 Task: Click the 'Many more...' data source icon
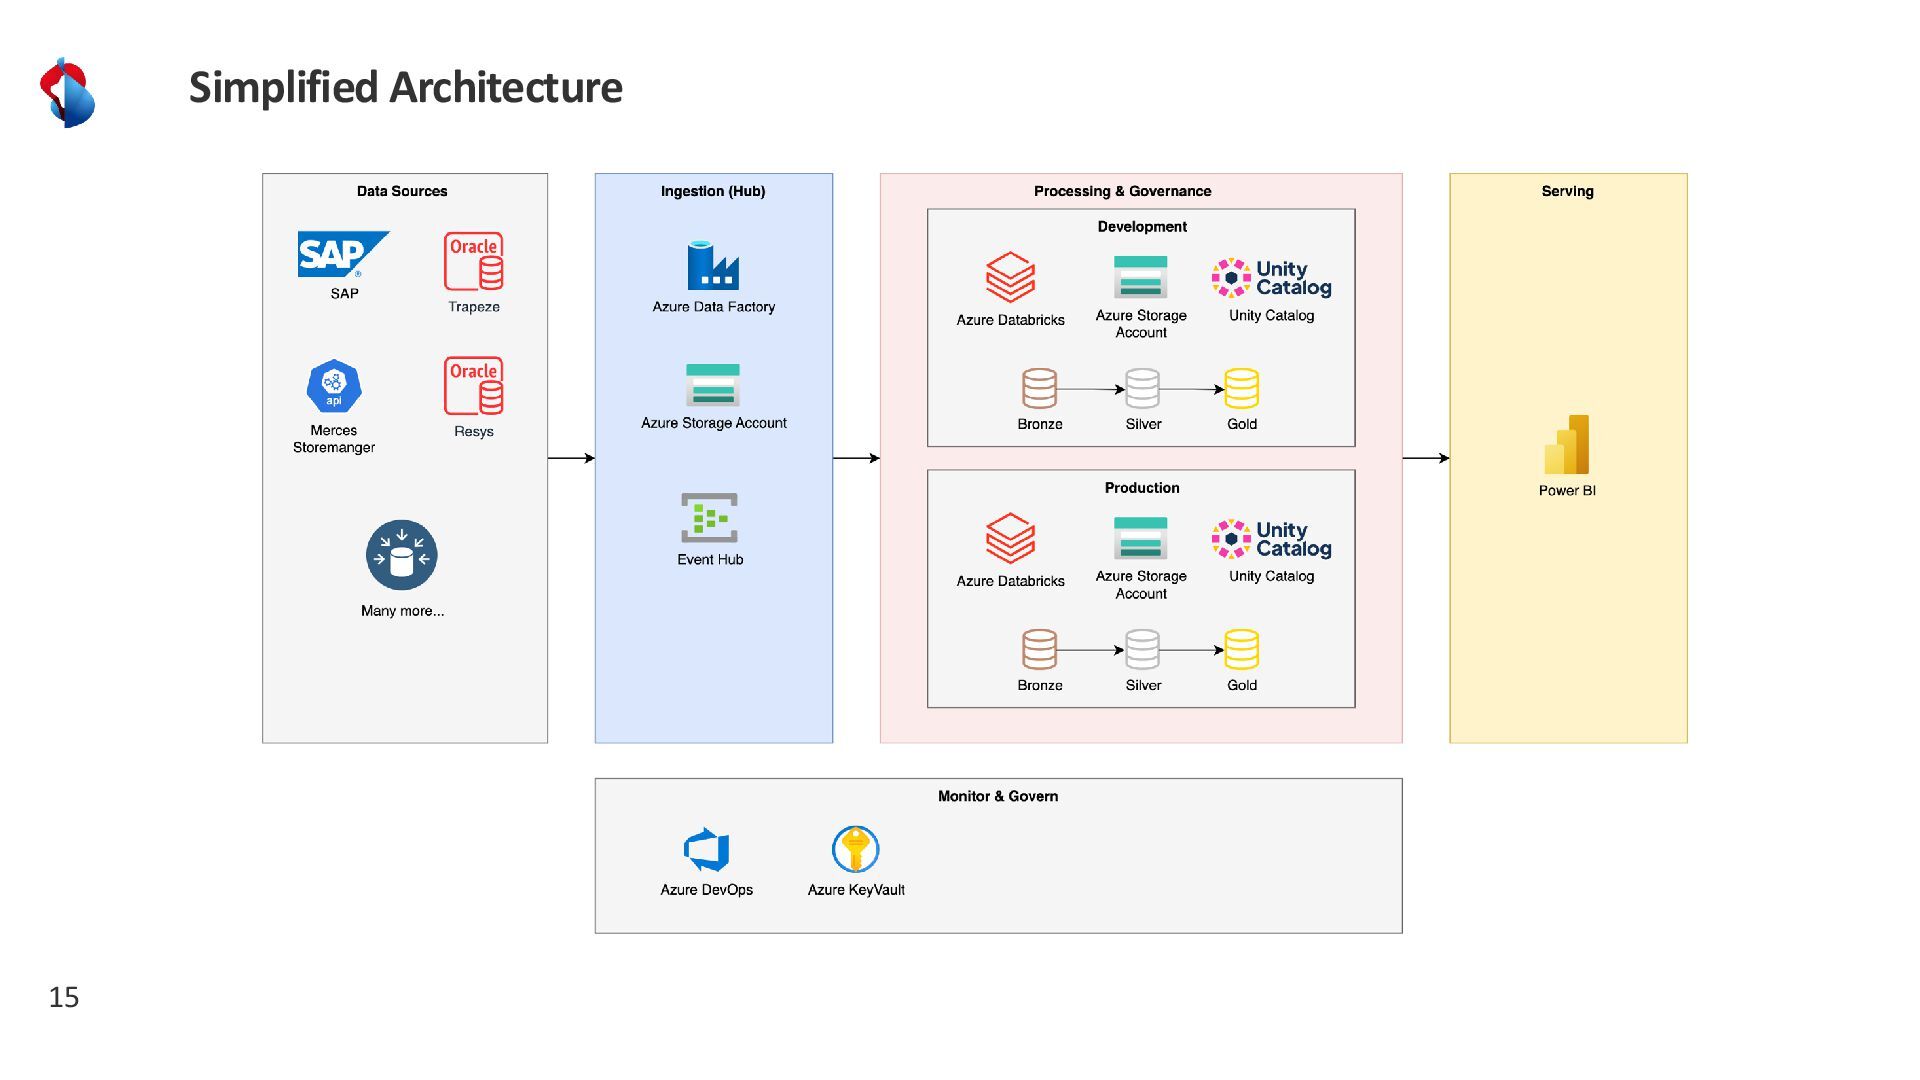pyautogui.click(x=402, y=555)
